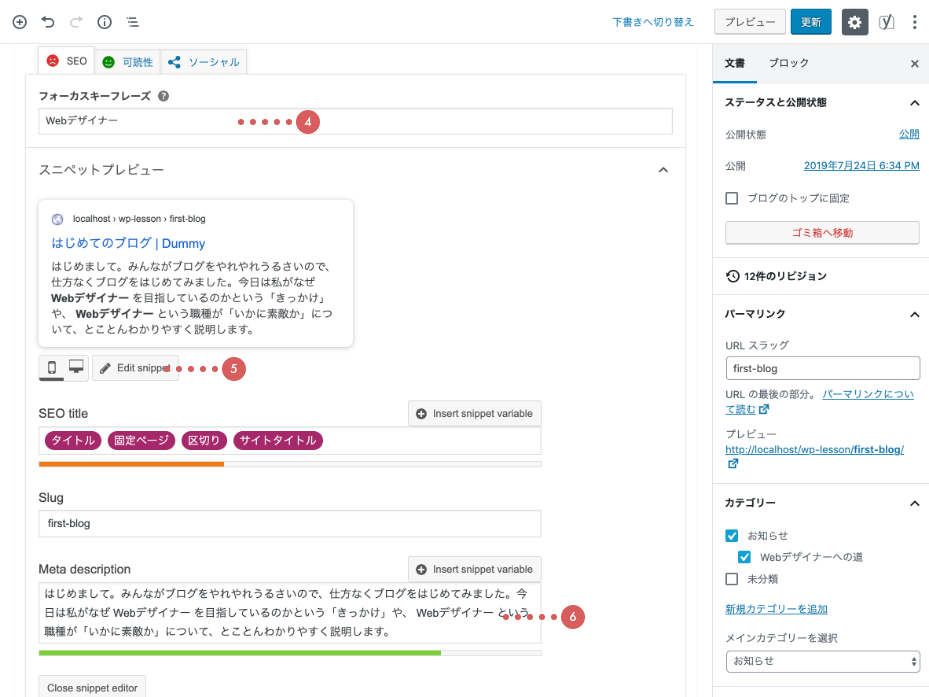This screenshot has height=697, width=929.
Task: Click the undo arrow icon
Action: pos(48,21)
